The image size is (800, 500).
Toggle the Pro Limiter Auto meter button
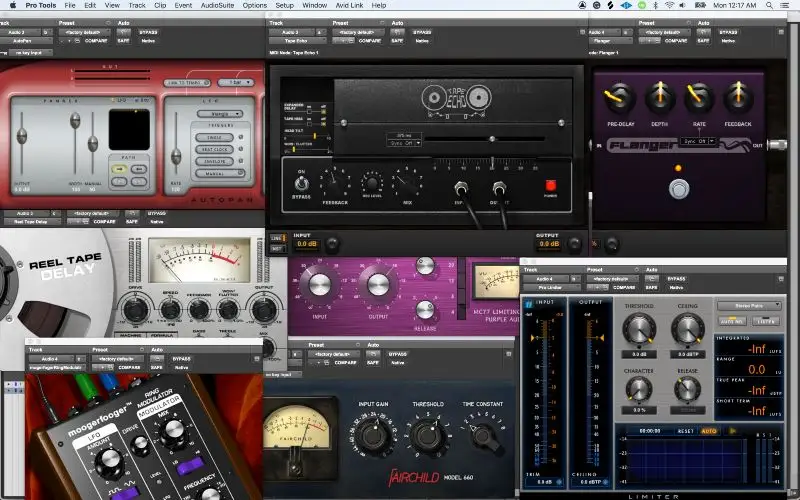tap(709, 431)
